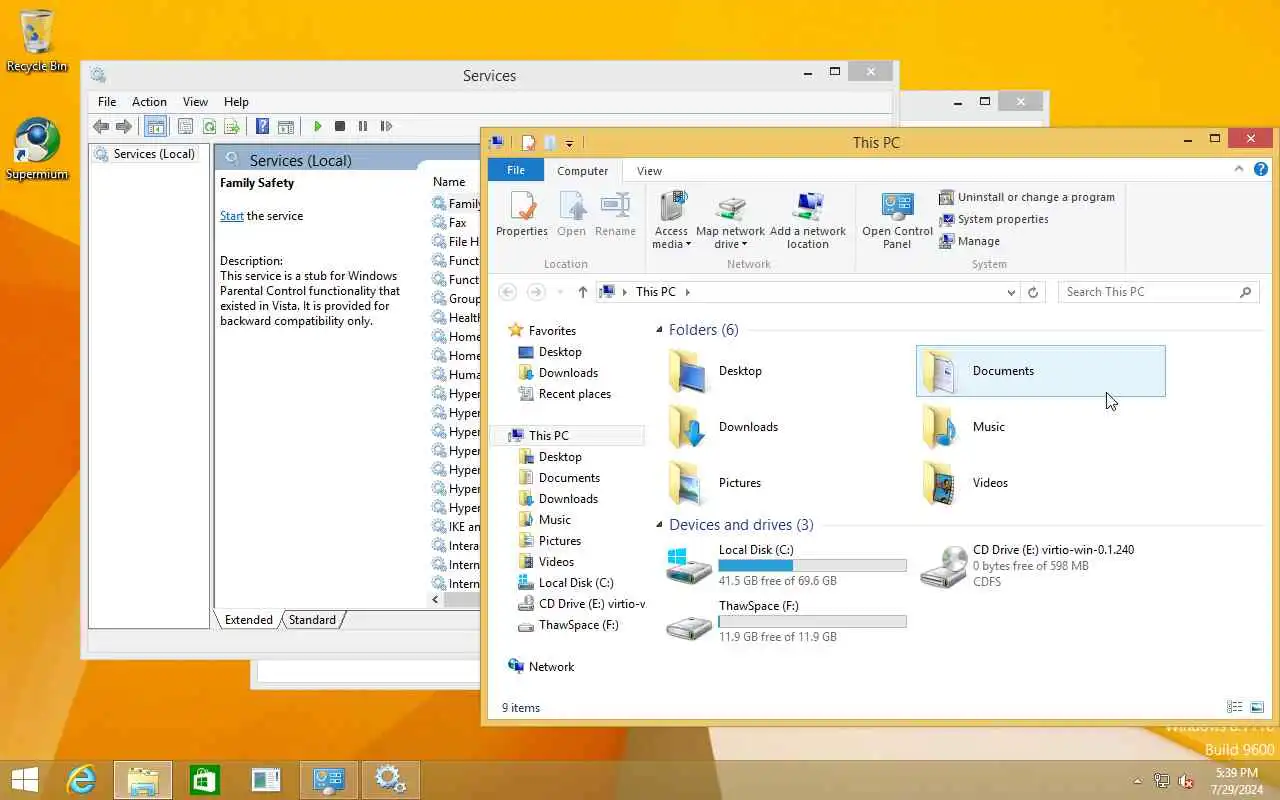Click the Stop Service square icon in Services

[340, 126]
